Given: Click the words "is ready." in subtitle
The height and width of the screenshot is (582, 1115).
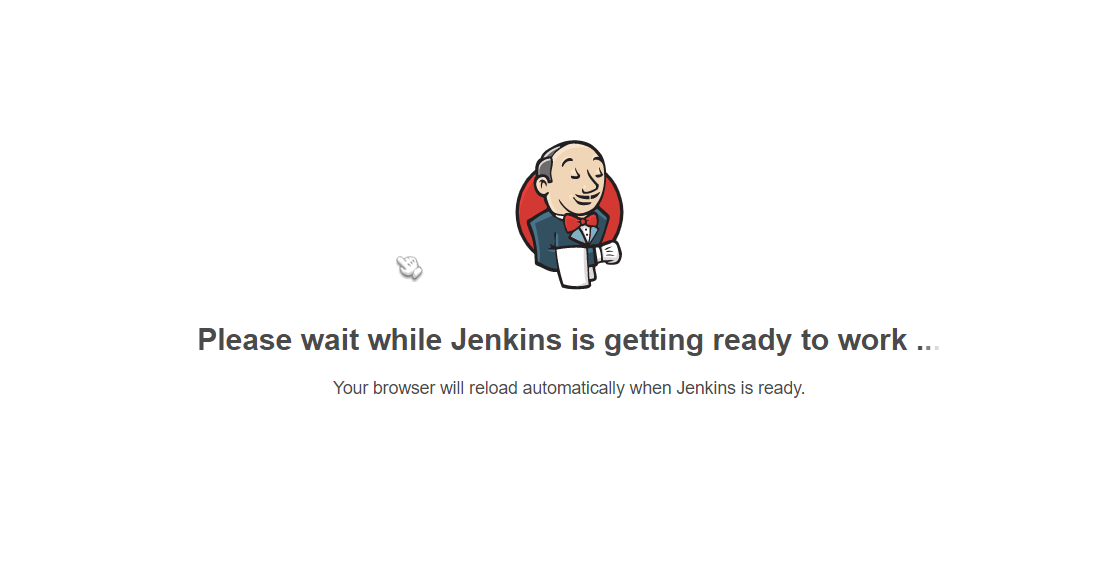Looking at the screenshot, I should [773, 388].
